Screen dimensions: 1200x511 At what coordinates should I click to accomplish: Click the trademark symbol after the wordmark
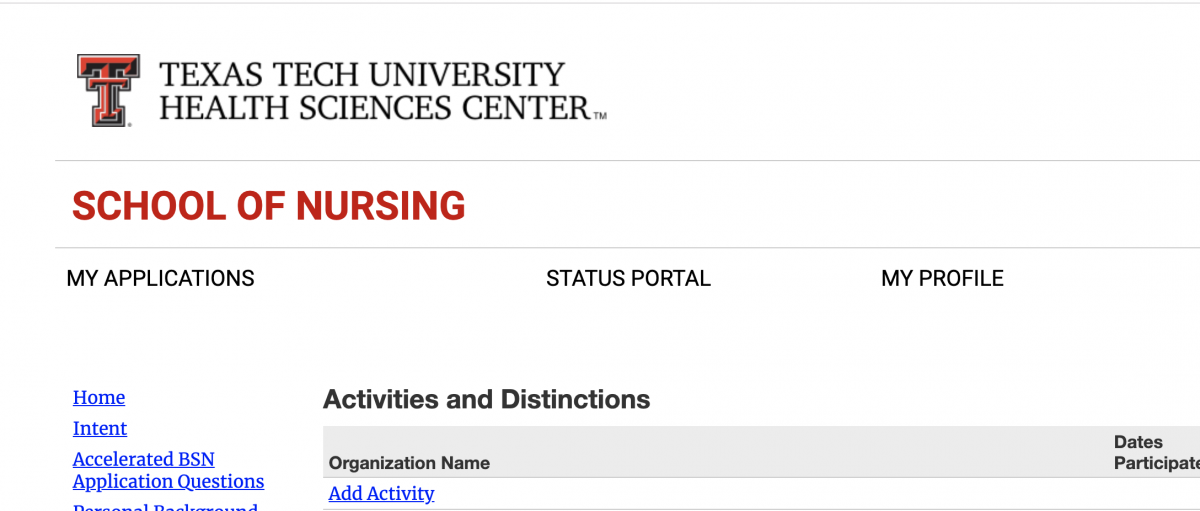point(600,116)
